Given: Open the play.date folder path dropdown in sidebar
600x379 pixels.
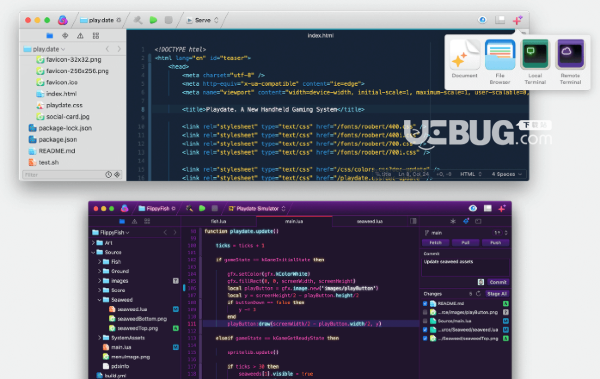Looking at the screenshot, I should pos(44,49).
